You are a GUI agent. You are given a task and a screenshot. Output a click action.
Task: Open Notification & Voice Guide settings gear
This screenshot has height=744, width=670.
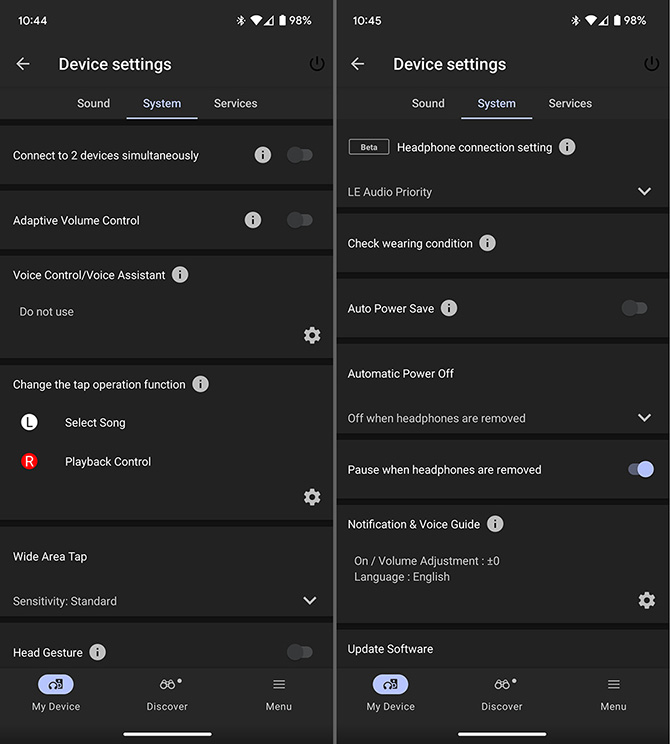pyautogui.click(x=646, y=600)
